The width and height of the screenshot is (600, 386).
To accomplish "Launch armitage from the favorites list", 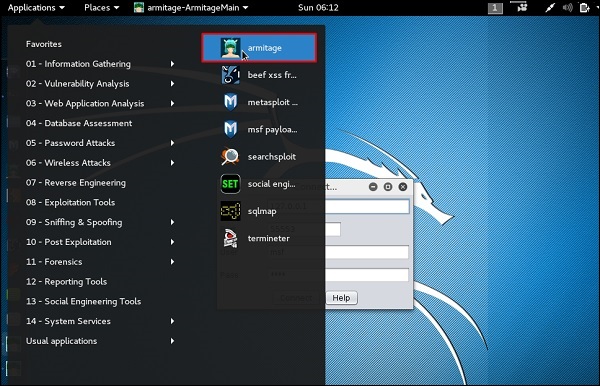I will (x=259, y=48).
